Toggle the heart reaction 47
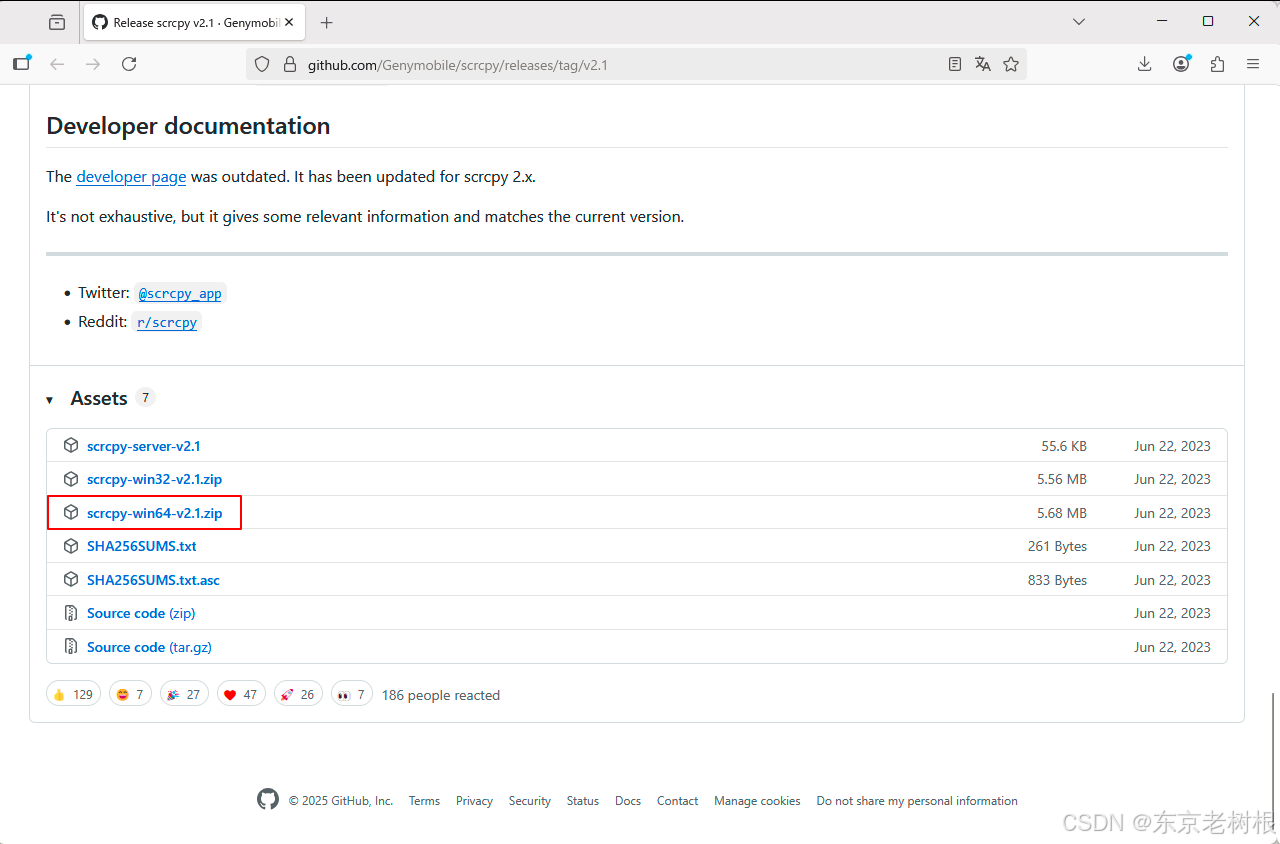The height and width of the screenshot is (844, 1280). pyautogui.click(x=241, y=694)
